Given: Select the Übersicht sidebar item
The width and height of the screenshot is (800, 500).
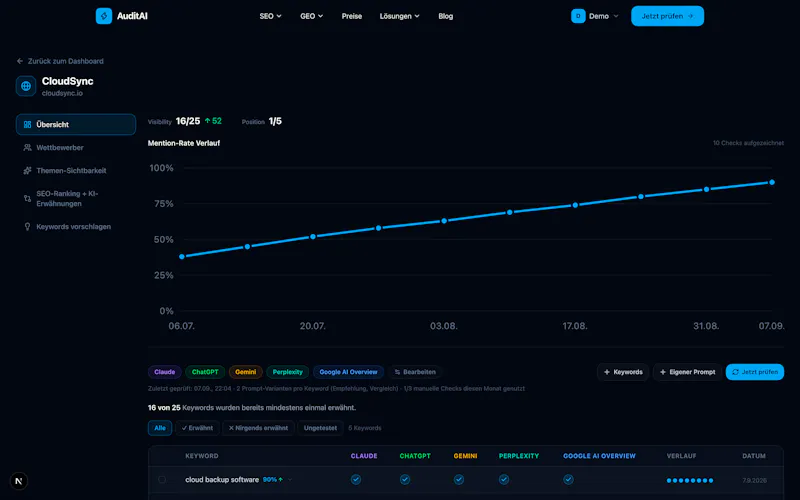Looking at the screenshot, I should click(76, 124).
